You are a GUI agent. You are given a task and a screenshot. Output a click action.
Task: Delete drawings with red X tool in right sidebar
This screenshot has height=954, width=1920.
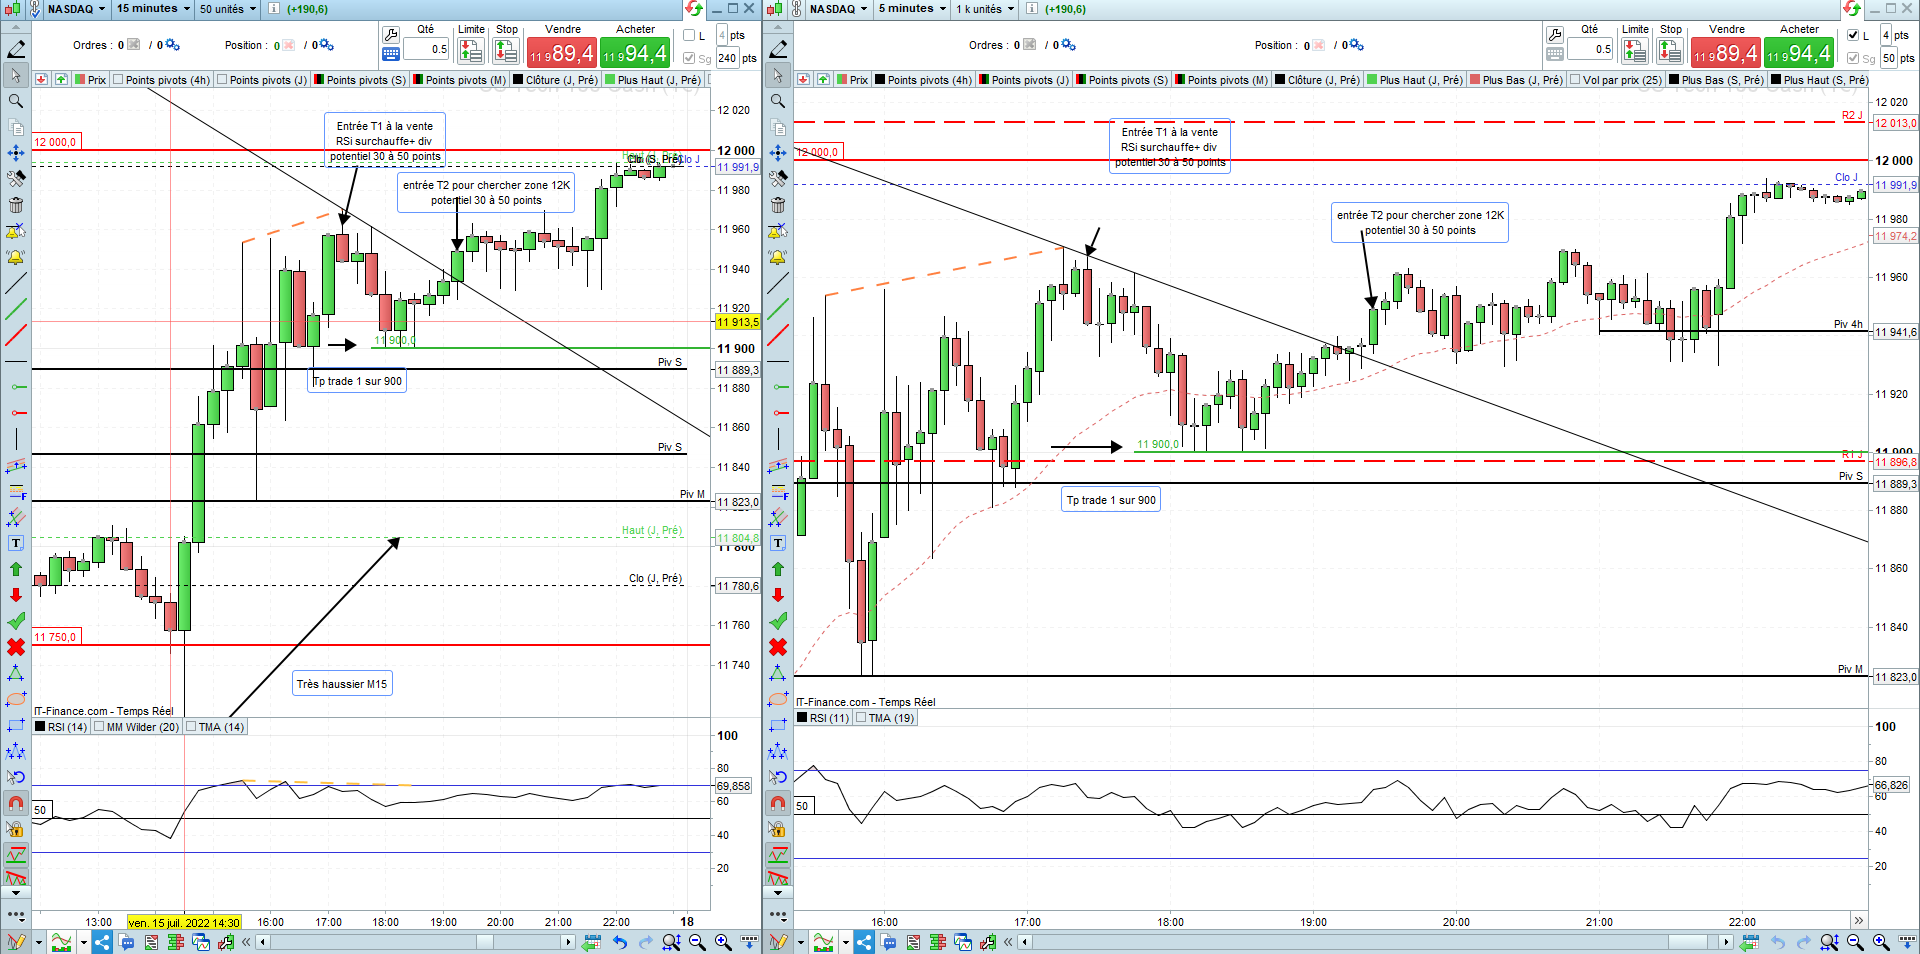[x=778, y=647]
